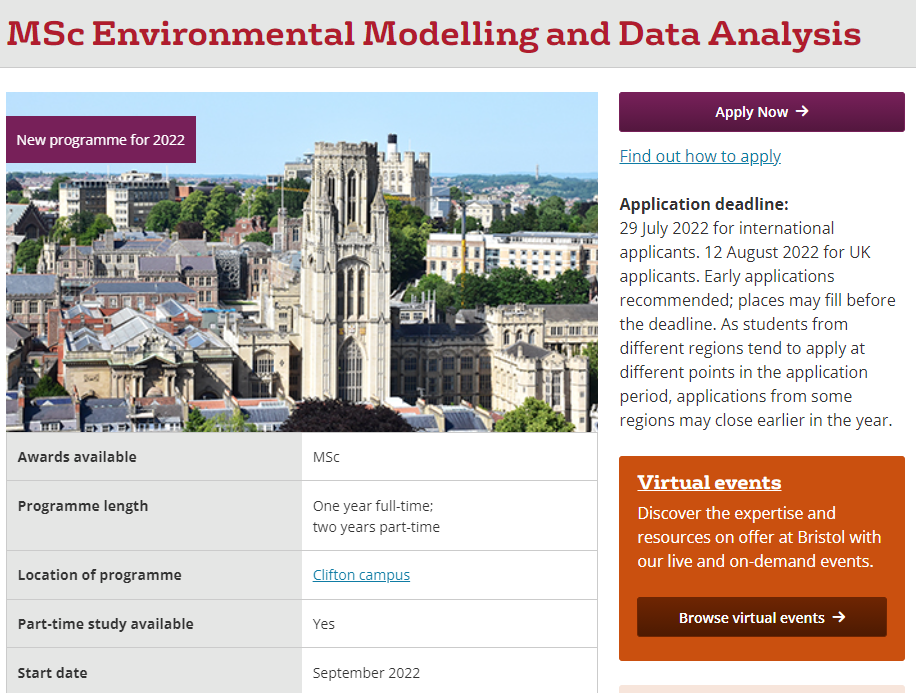Screen dimensions: 916x693
Task: Select the 'Part-time study available' label
Action: [x=105, y=624]
